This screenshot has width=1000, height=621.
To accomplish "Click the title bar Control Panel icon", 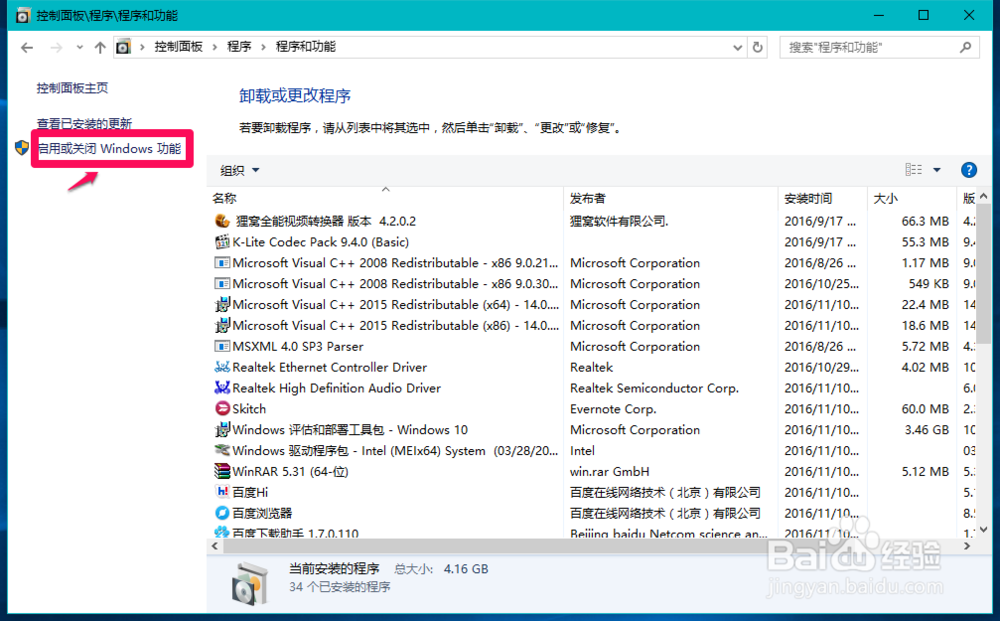I will tap(22, 15).
